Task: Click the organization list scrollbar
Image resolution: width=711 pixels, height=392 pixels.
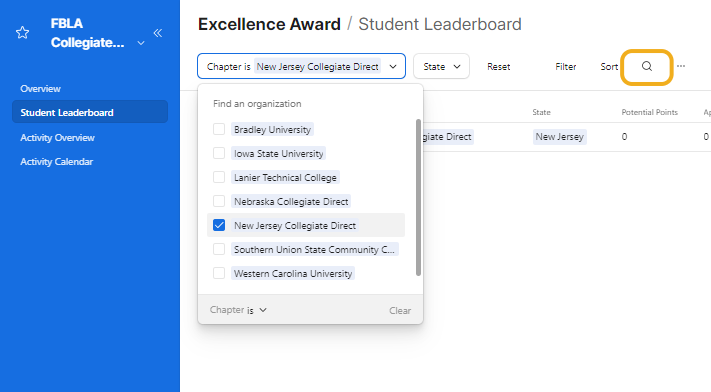Action: pos(418,197)
